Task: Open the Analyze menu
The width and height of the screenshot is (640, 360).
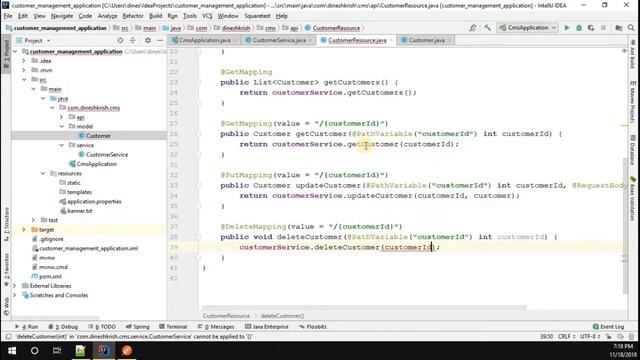Action: 107,16
